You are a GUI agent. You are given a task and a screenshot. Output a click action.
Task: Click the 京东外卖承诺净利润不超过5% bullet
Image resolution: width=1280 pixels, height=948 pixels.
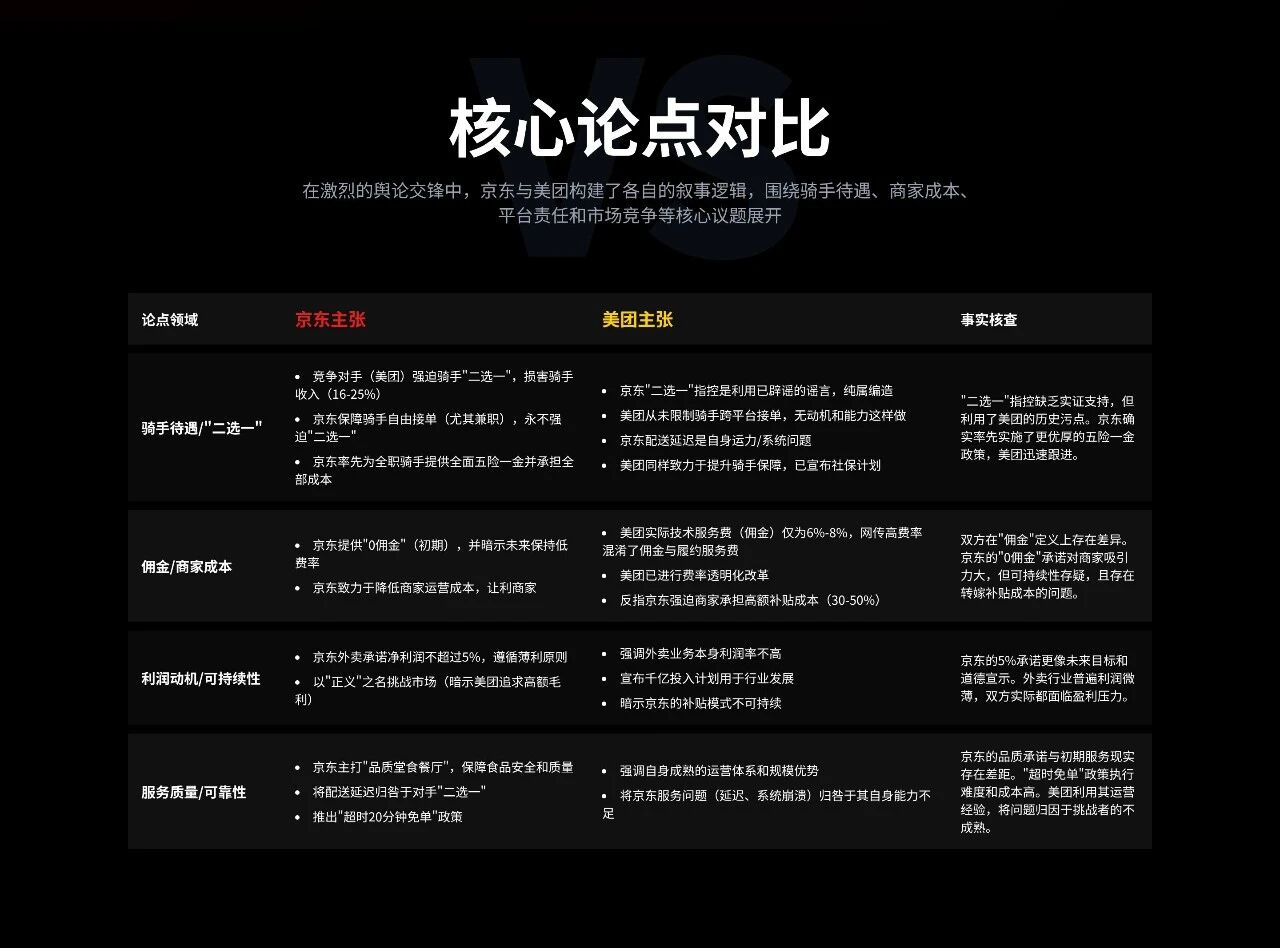[439, 658]
